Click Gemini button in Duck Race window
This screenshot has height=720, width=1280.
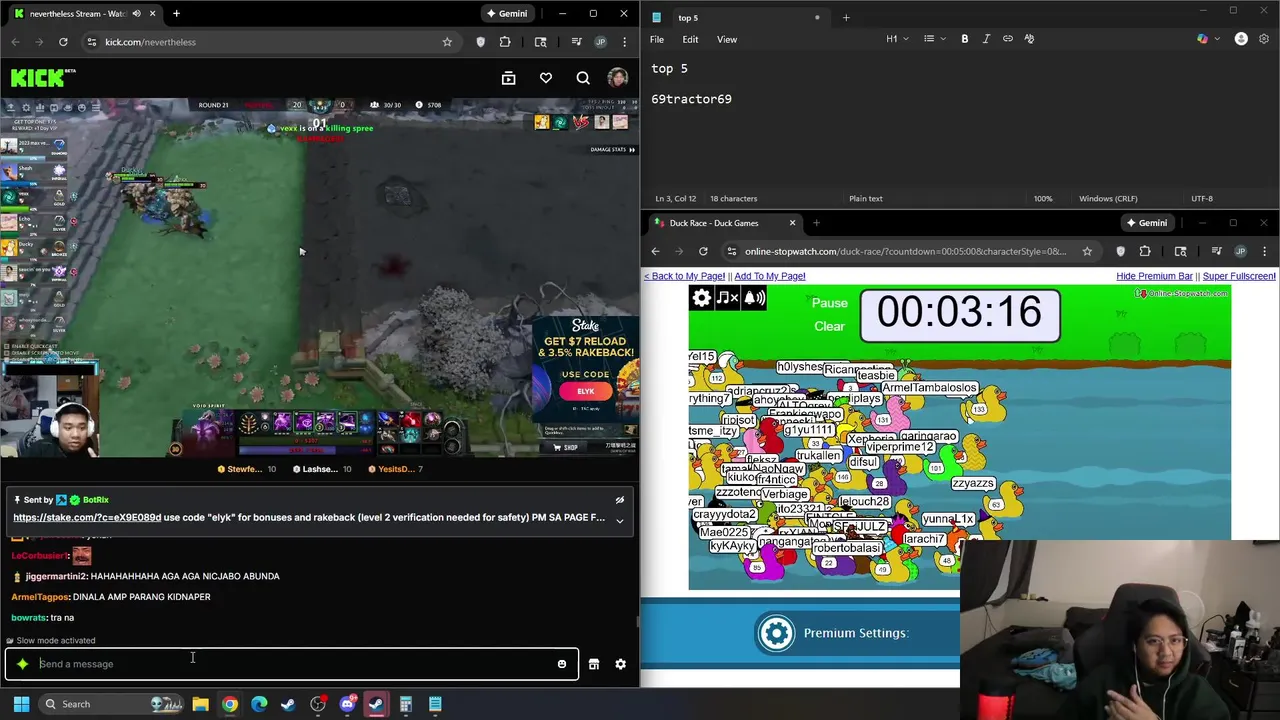(x=1146, y=223)
